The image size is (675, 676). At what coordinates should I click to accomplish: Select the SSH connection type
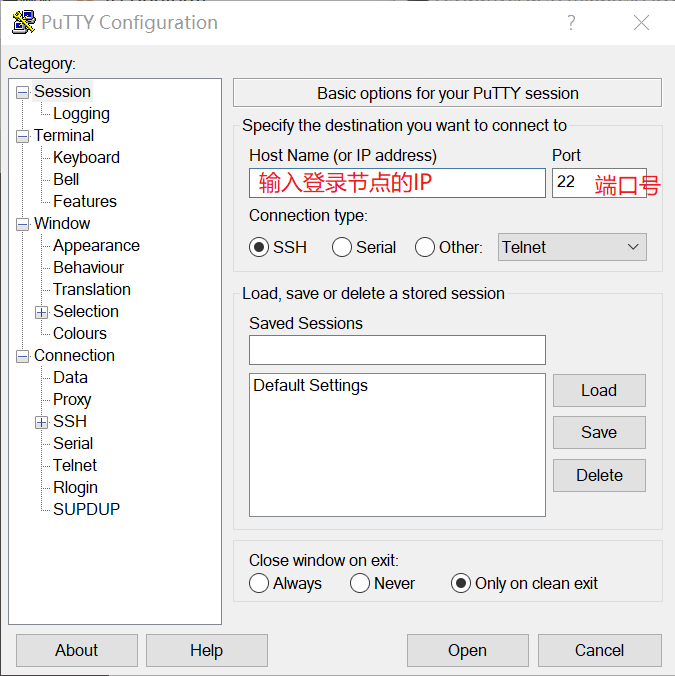tap(260, 247)
